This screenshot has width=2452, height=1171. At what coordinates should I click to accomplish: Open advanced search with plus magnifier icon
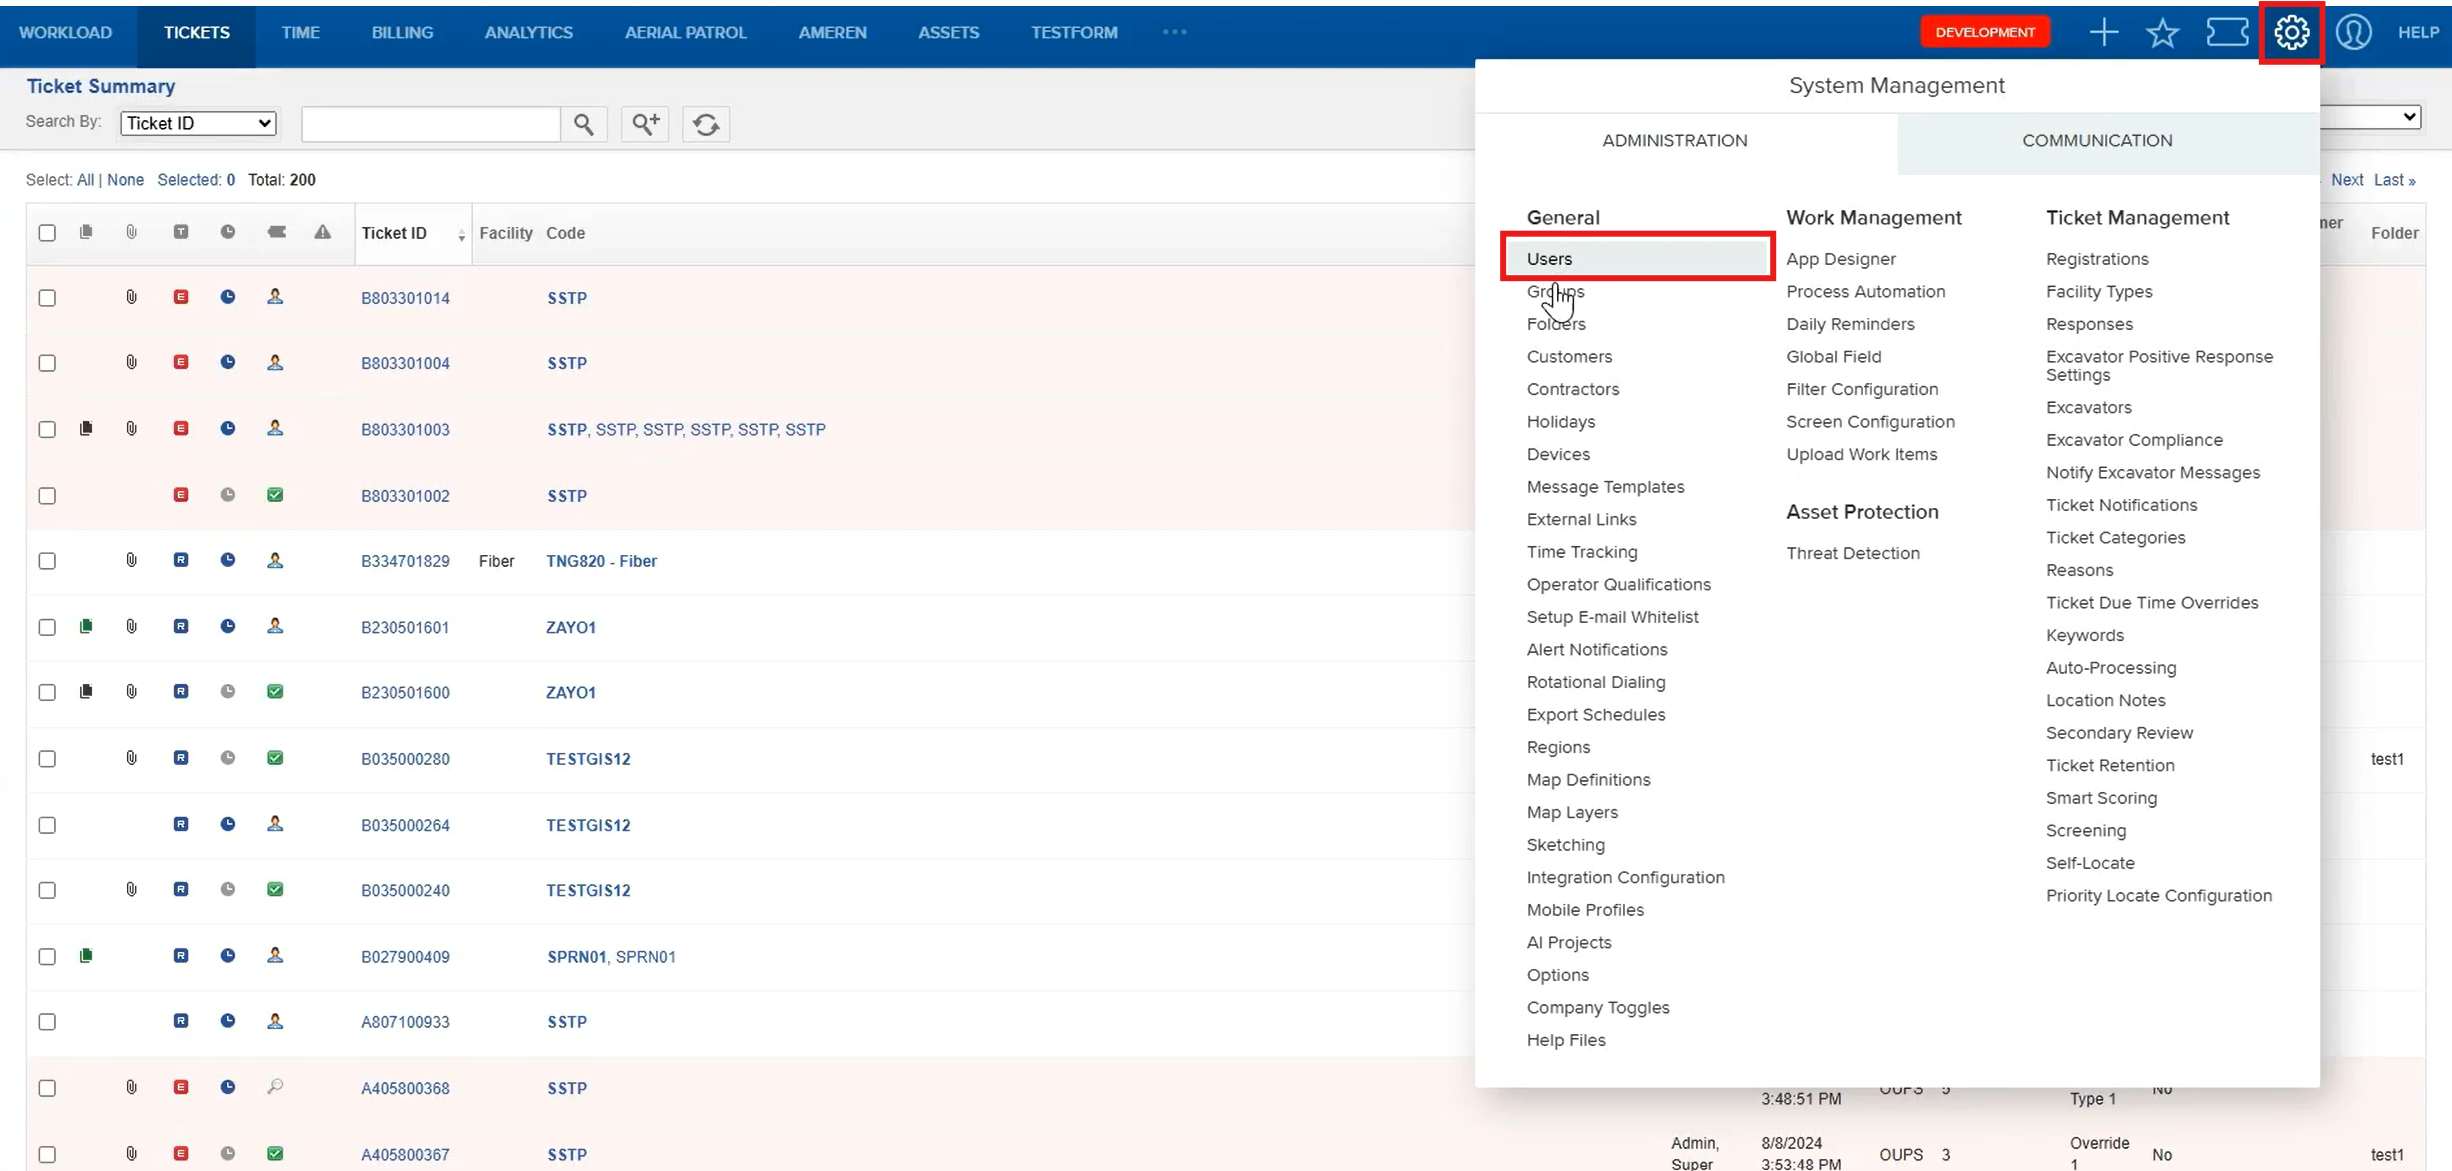click(645, 124)
